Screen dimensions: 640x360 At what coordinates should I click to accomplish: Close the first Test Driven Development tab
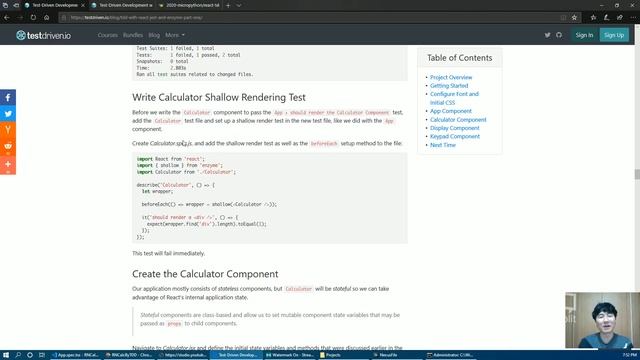click(x=83, y=5)
